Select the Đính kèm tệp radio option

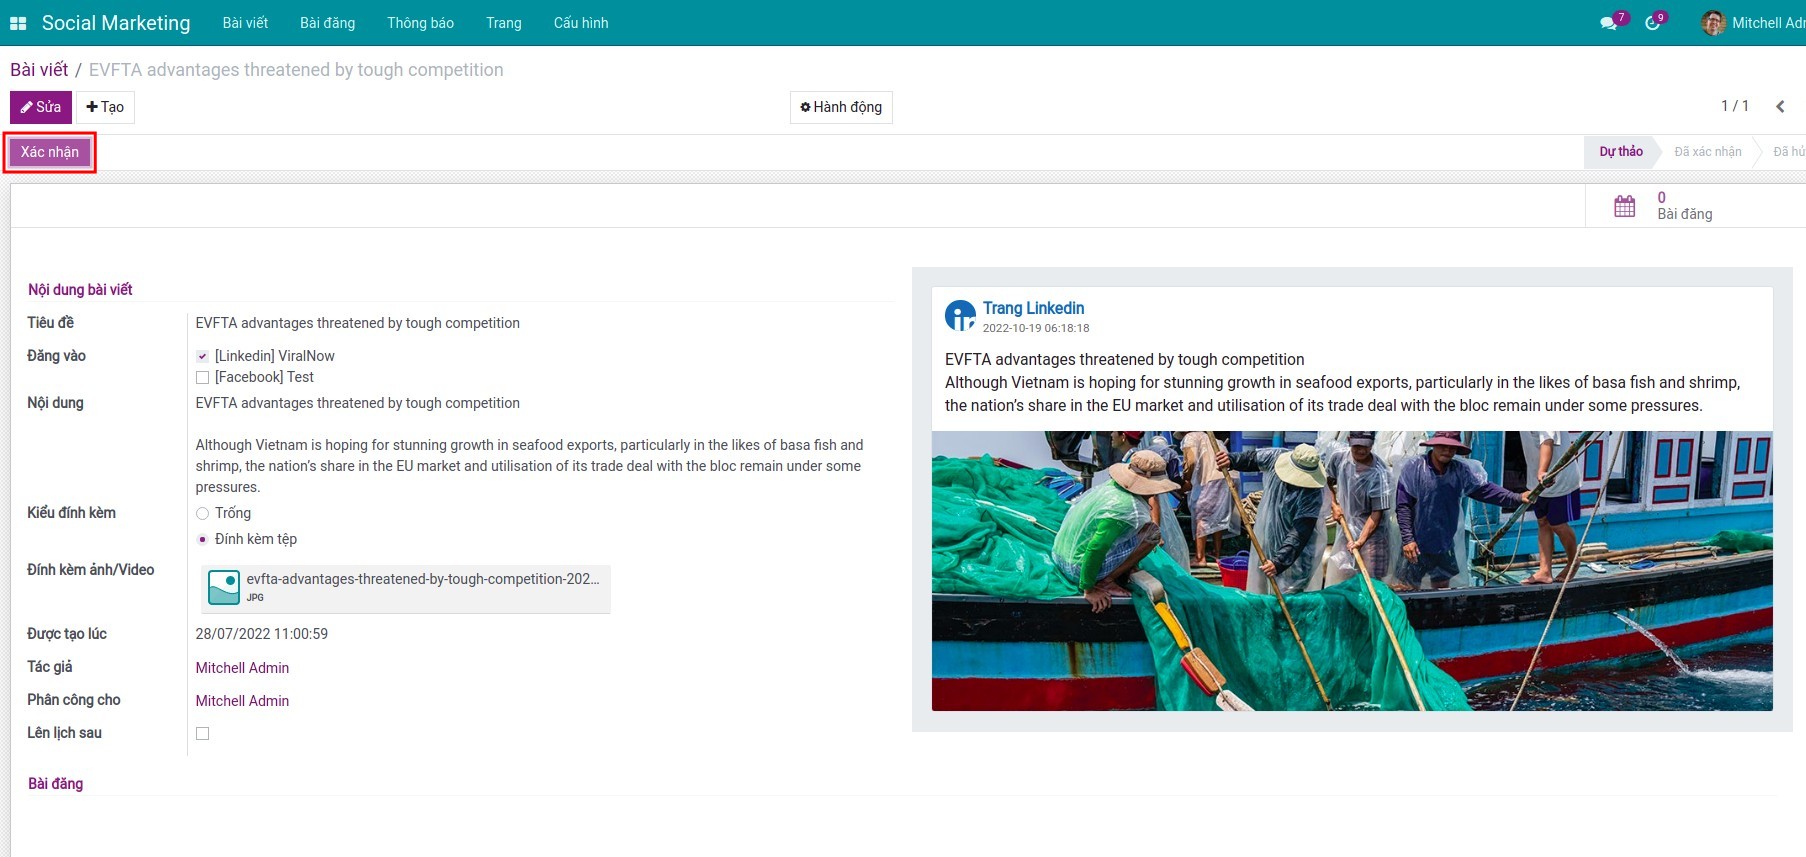[x=203, y=540]
